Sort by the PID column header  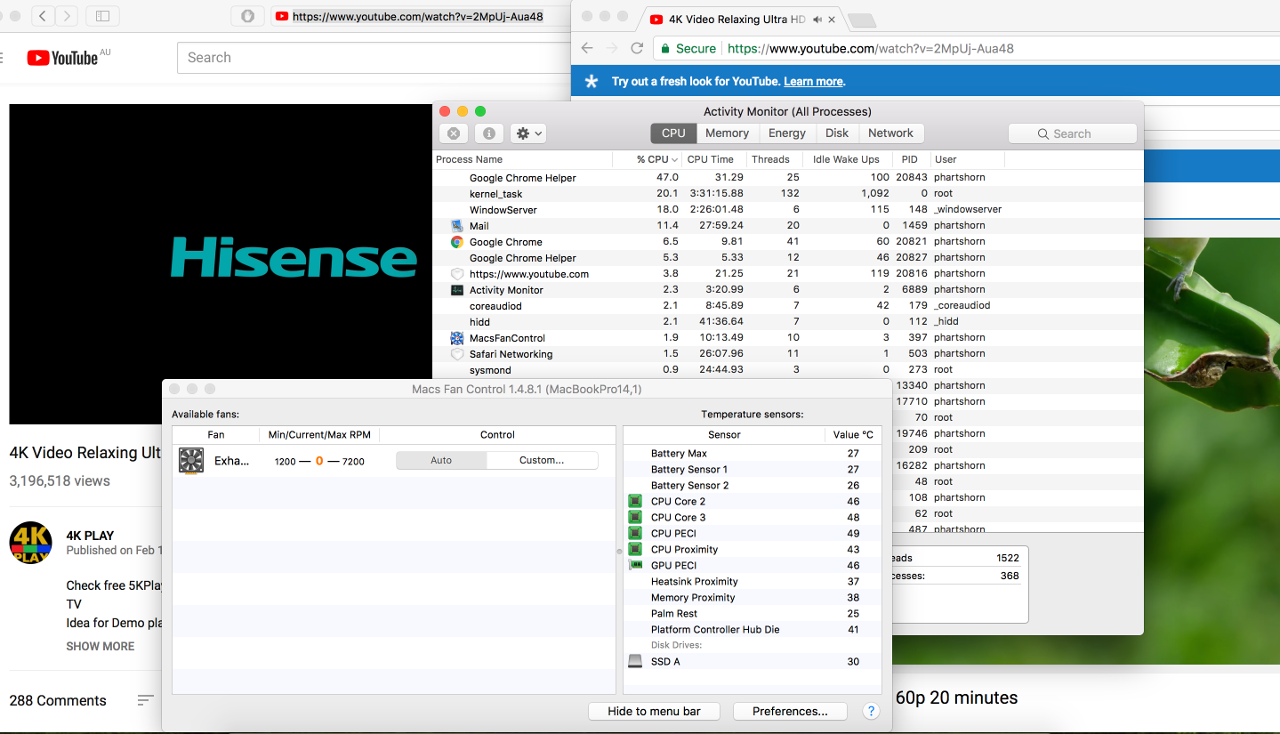[x=909, y=159]
